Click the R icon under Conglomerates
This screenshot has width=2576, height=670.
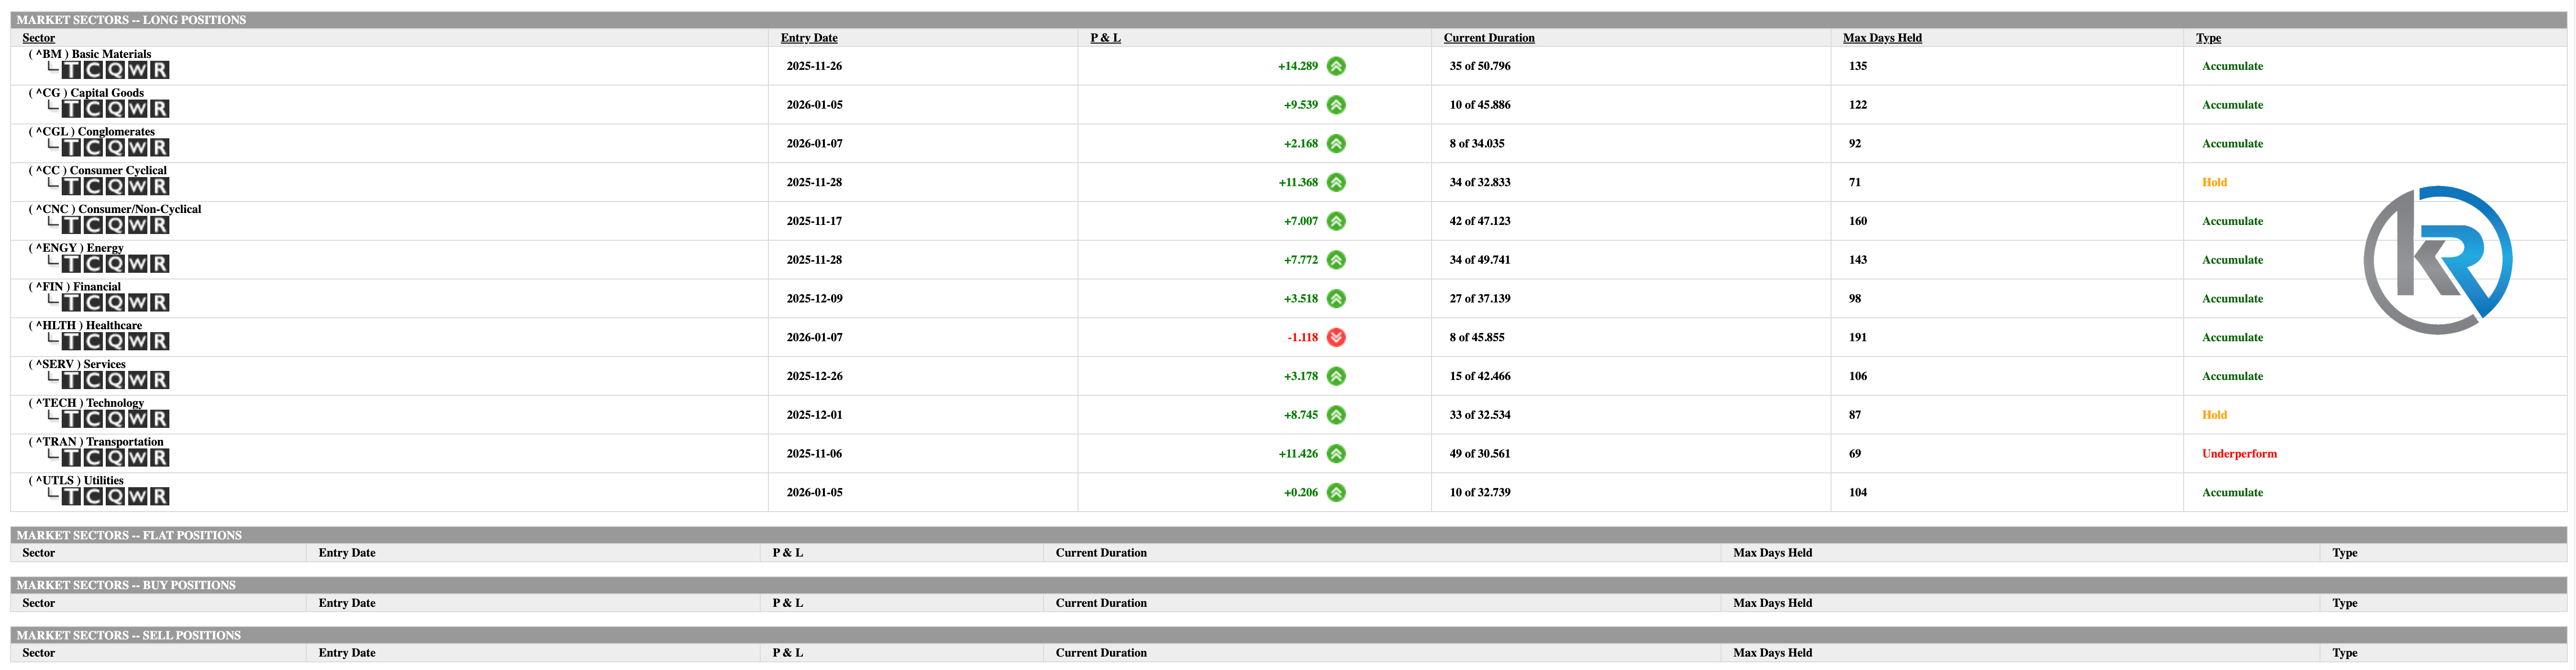point(160,148)
